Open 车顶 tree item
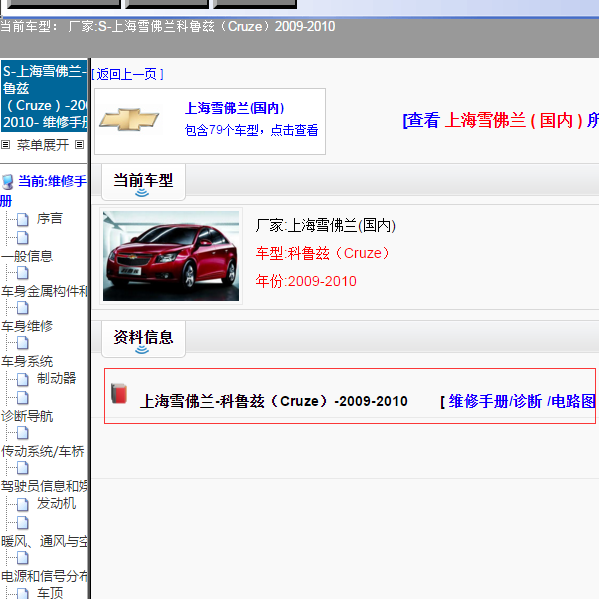Image resolution: width=599 pixels, height=599 pixels. click(x=50, y=593)
